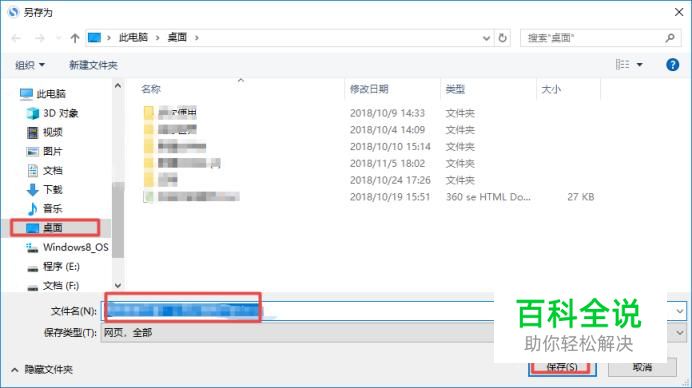This screenshot has width=692, height=388.
Task: Open 下载 folder in the sidebar
Action: 45,189
